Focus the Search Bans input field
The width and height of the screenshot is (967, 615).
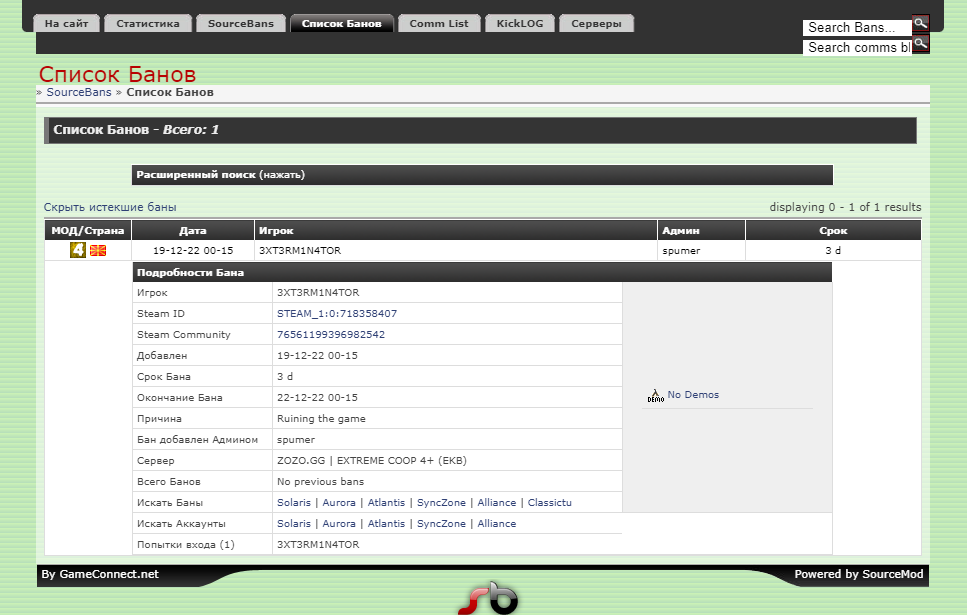[857, 28]
